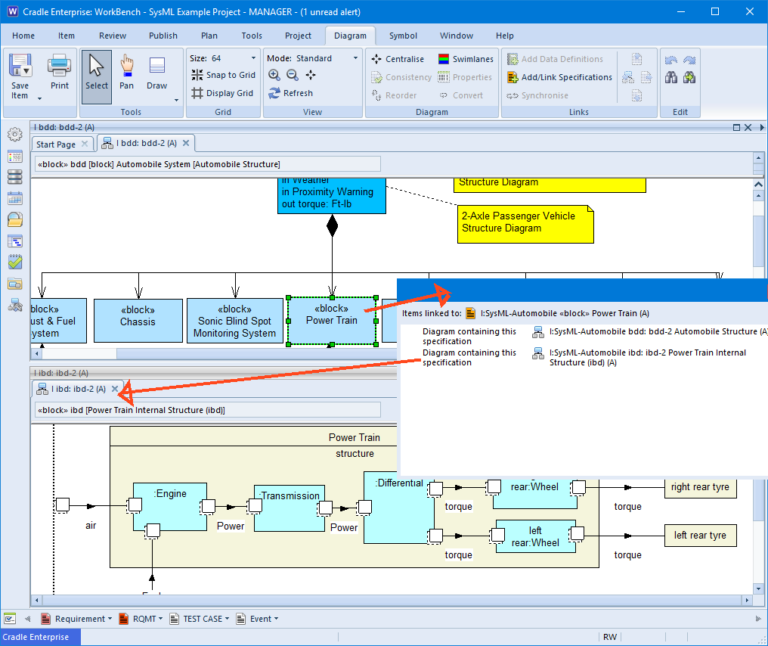Image resolution: width=768 pixels, height=646 pixels.
Task: Switch to the Start Page tab
Action: click(x=55, y=144)
